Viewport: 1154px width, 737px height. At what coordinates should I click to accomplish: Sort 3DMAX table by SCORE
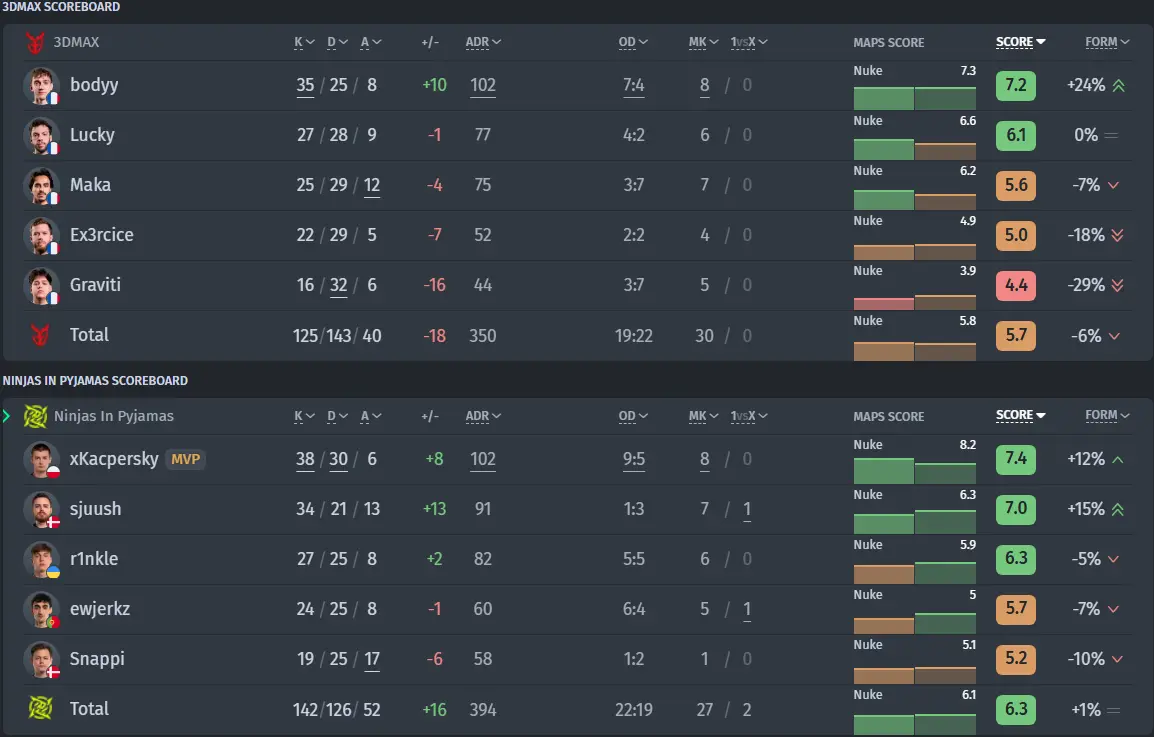[1021, 43]
